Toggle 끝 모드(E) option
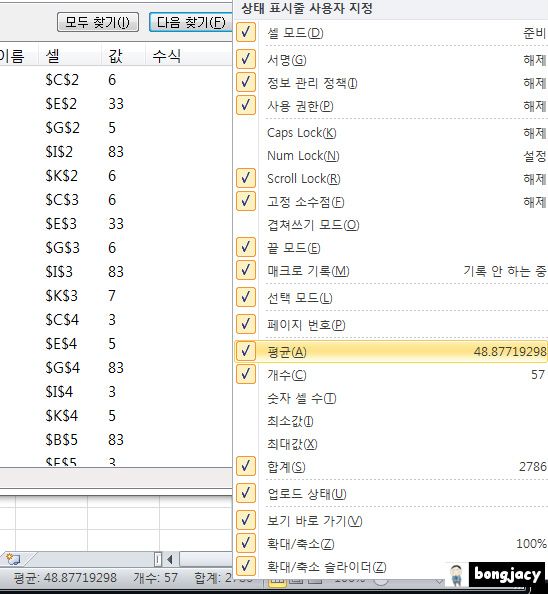548x594 pixels. point(391,248)
